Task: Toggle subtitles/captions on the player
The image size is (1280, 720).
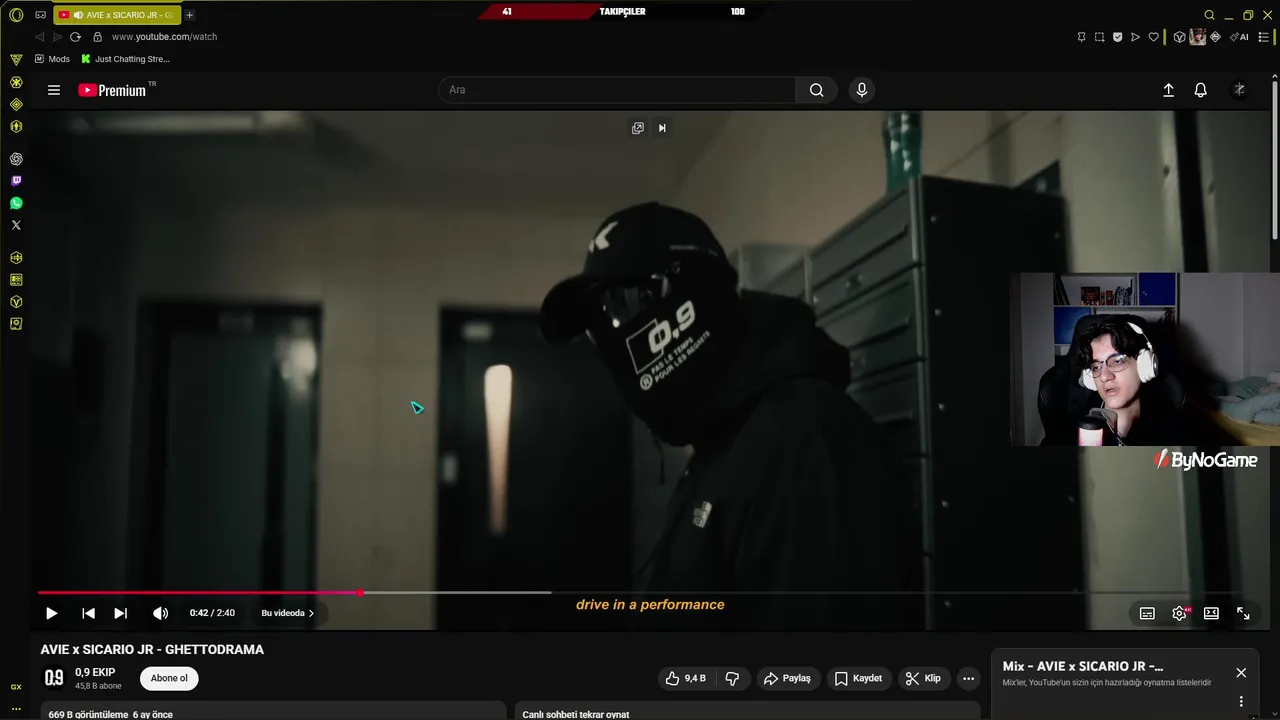Action: click(x=1147, y=613)
